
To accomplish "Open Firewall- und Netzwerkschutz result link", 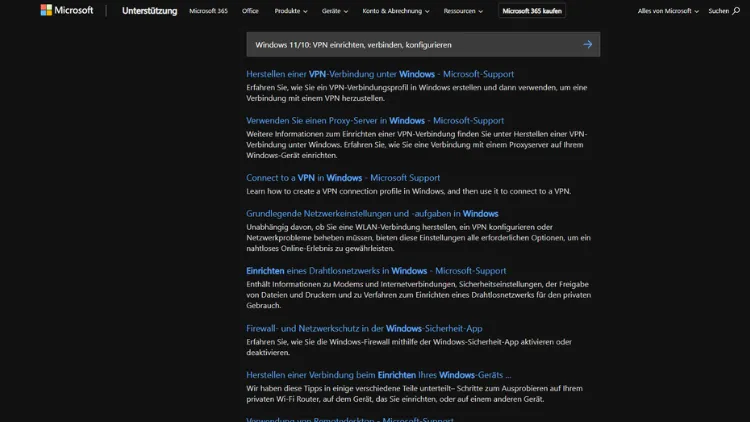I will tap(364, 328).
